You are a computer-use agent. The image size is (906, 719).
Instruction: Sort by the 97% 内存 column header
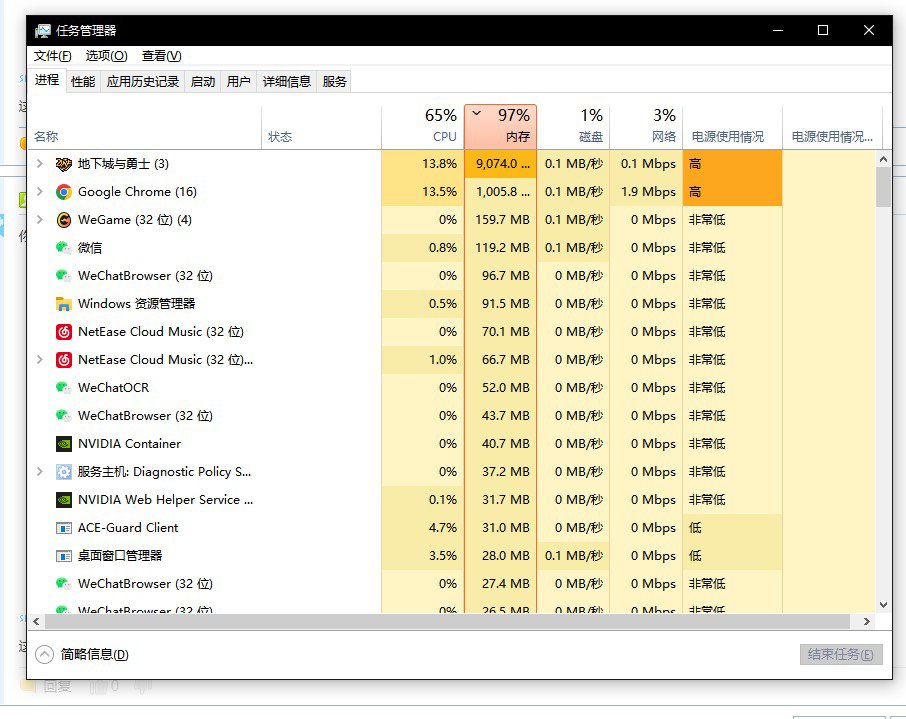500,127
